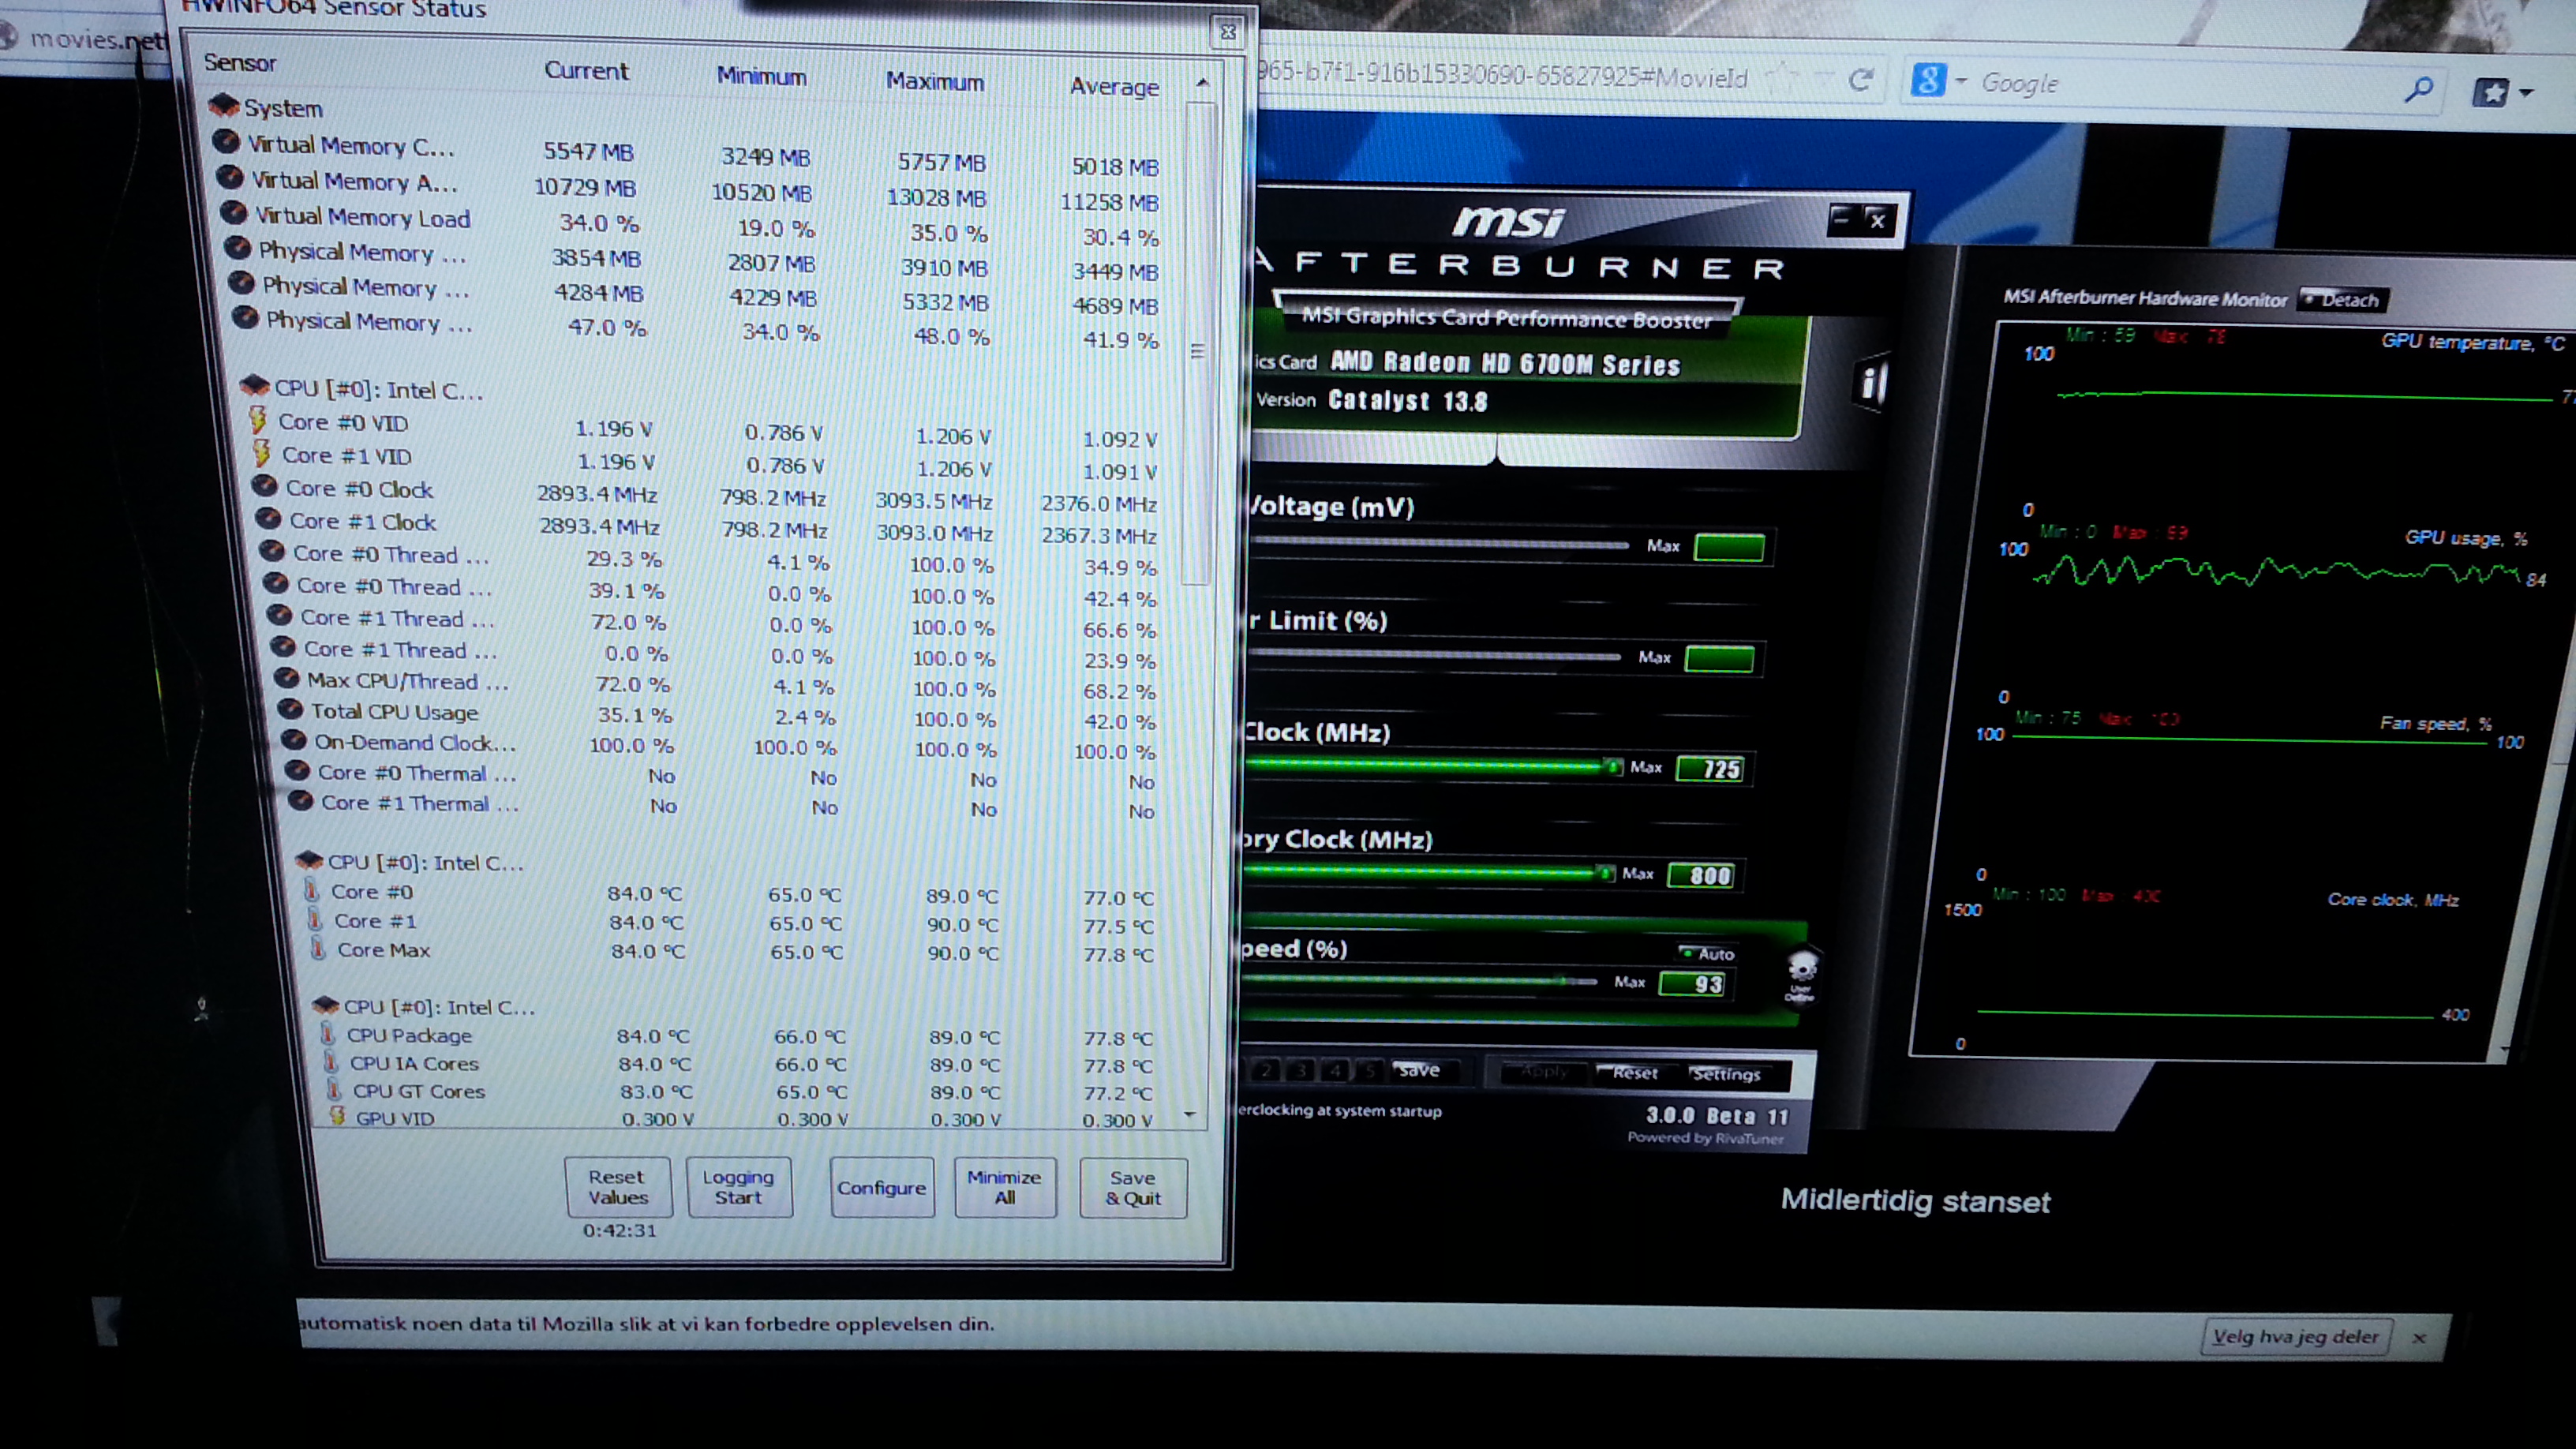This screenshot has width=2576, height=1449.
Task: Click the Average column header
Action: point(1114,87)
